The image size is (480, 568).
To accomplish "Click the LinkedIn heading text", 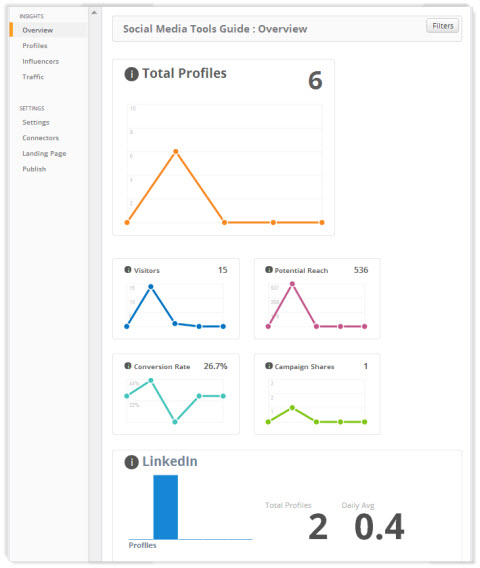I will [x=170, y=462].
